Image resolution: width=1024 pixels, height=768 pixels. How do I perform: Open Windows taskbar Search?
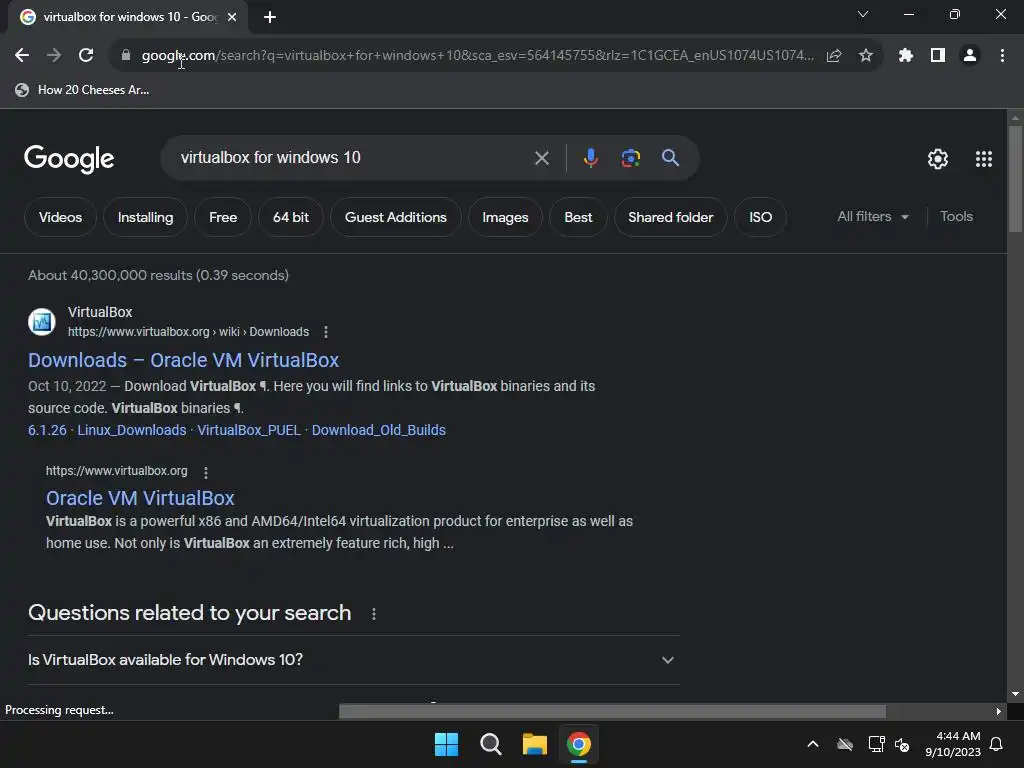[x=490, y=744]
